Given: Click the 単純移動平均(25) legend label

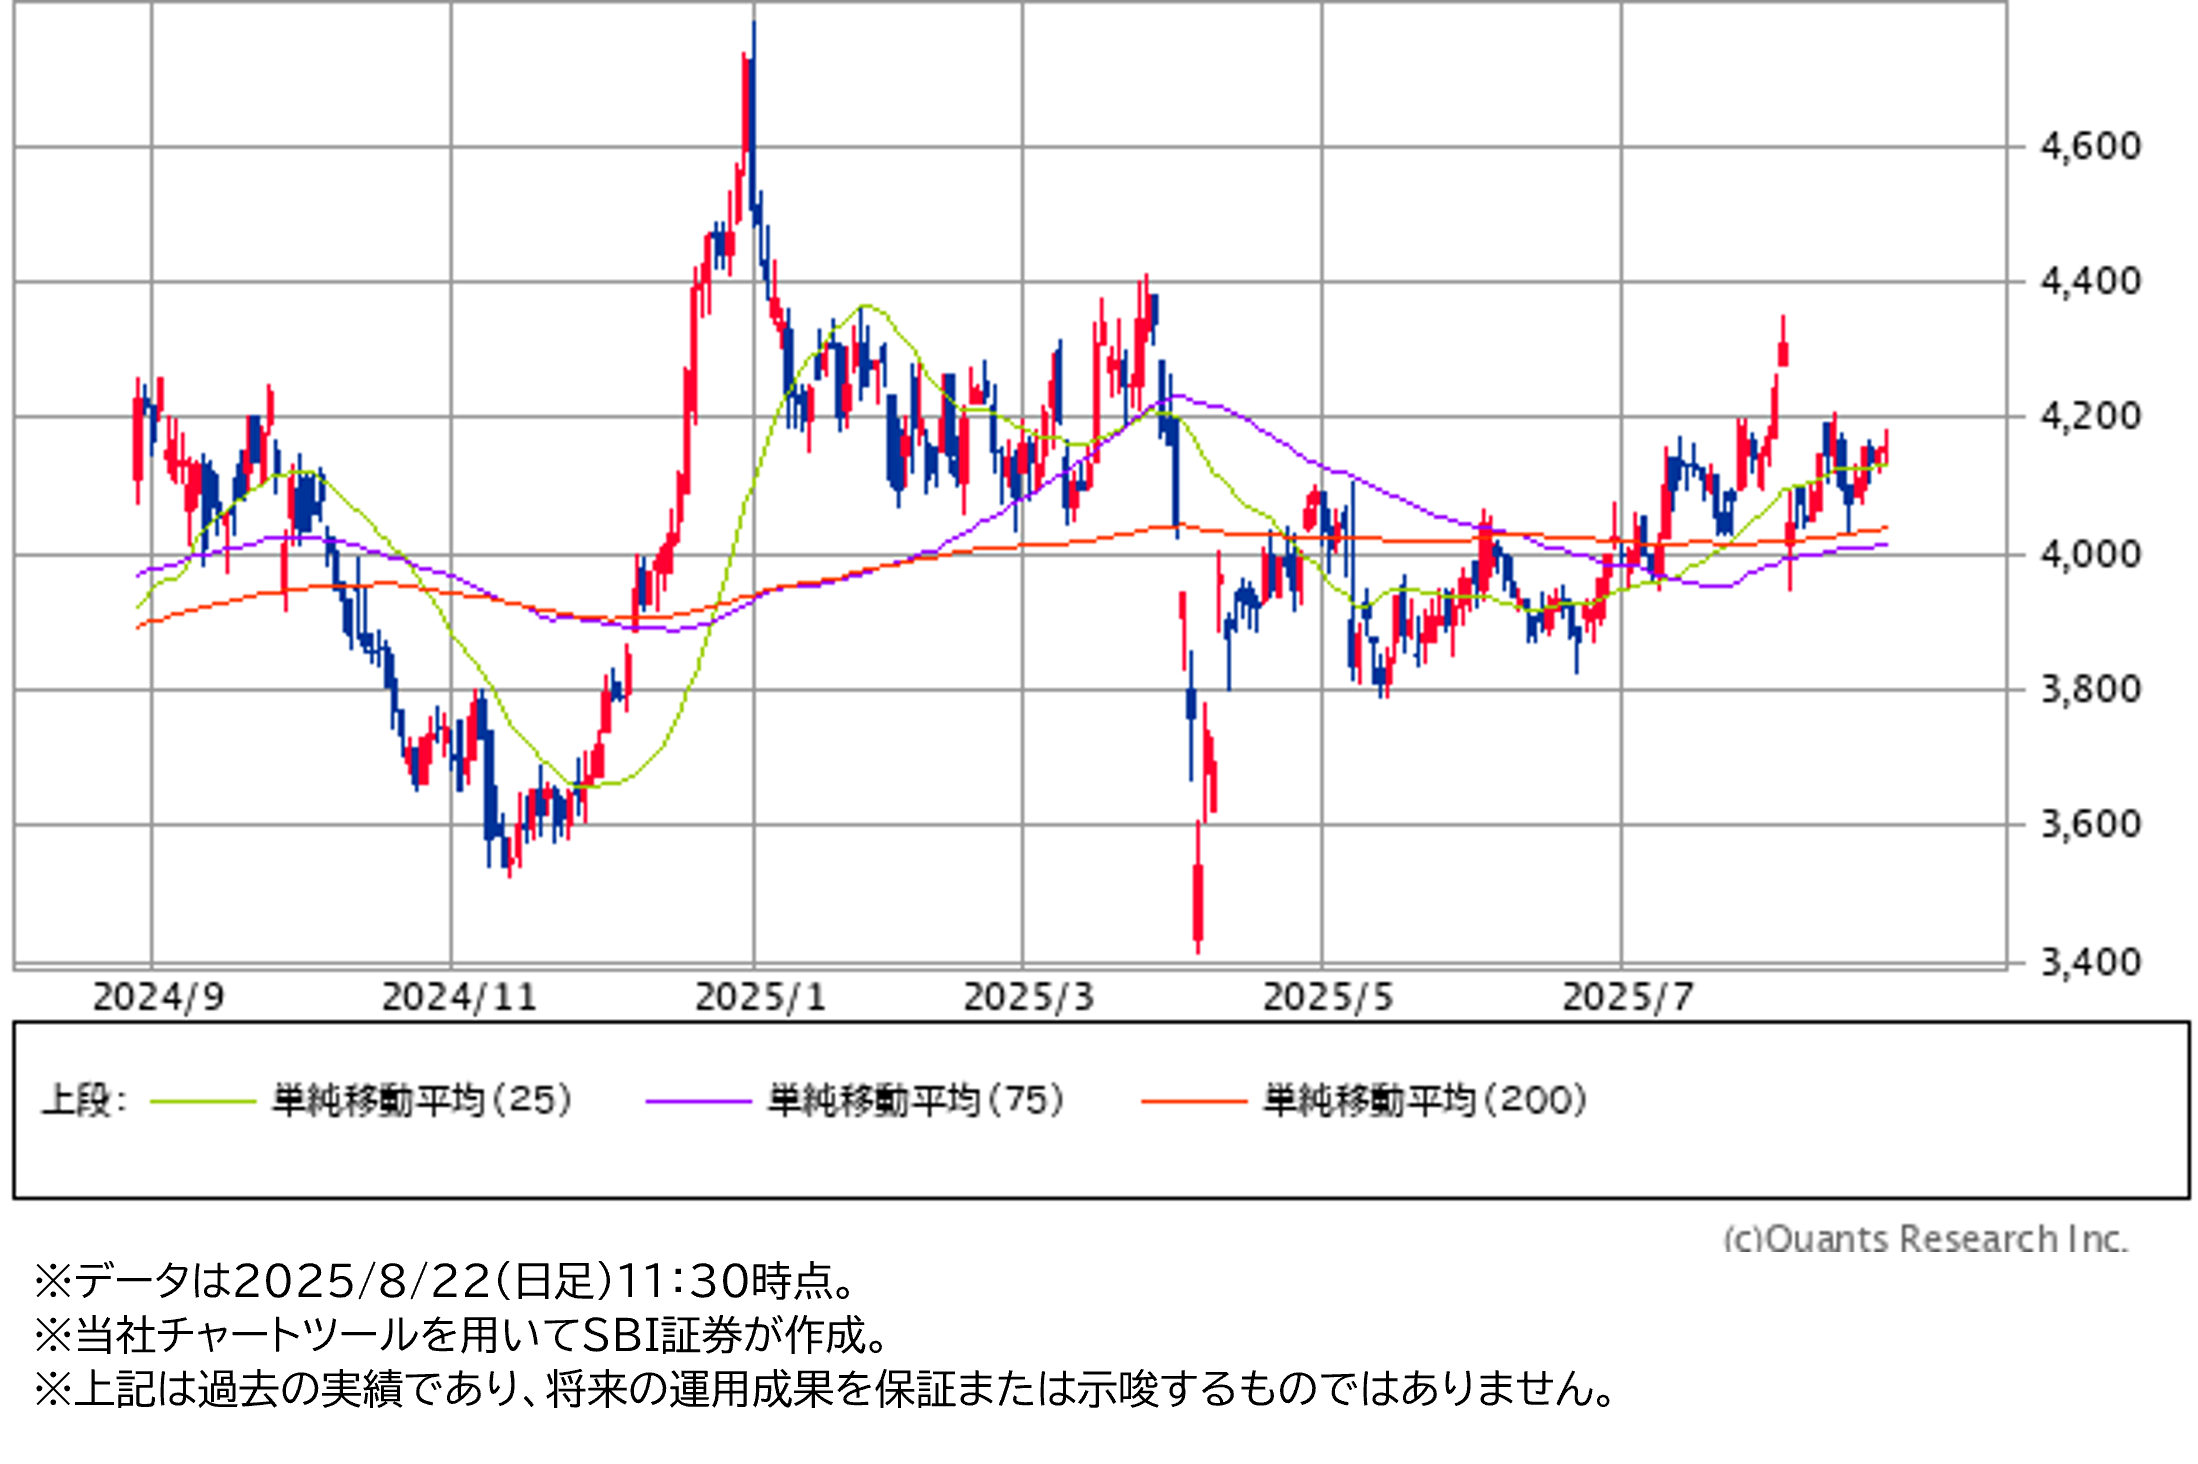Looking at the screenshot, I should tap(421, 1100).
